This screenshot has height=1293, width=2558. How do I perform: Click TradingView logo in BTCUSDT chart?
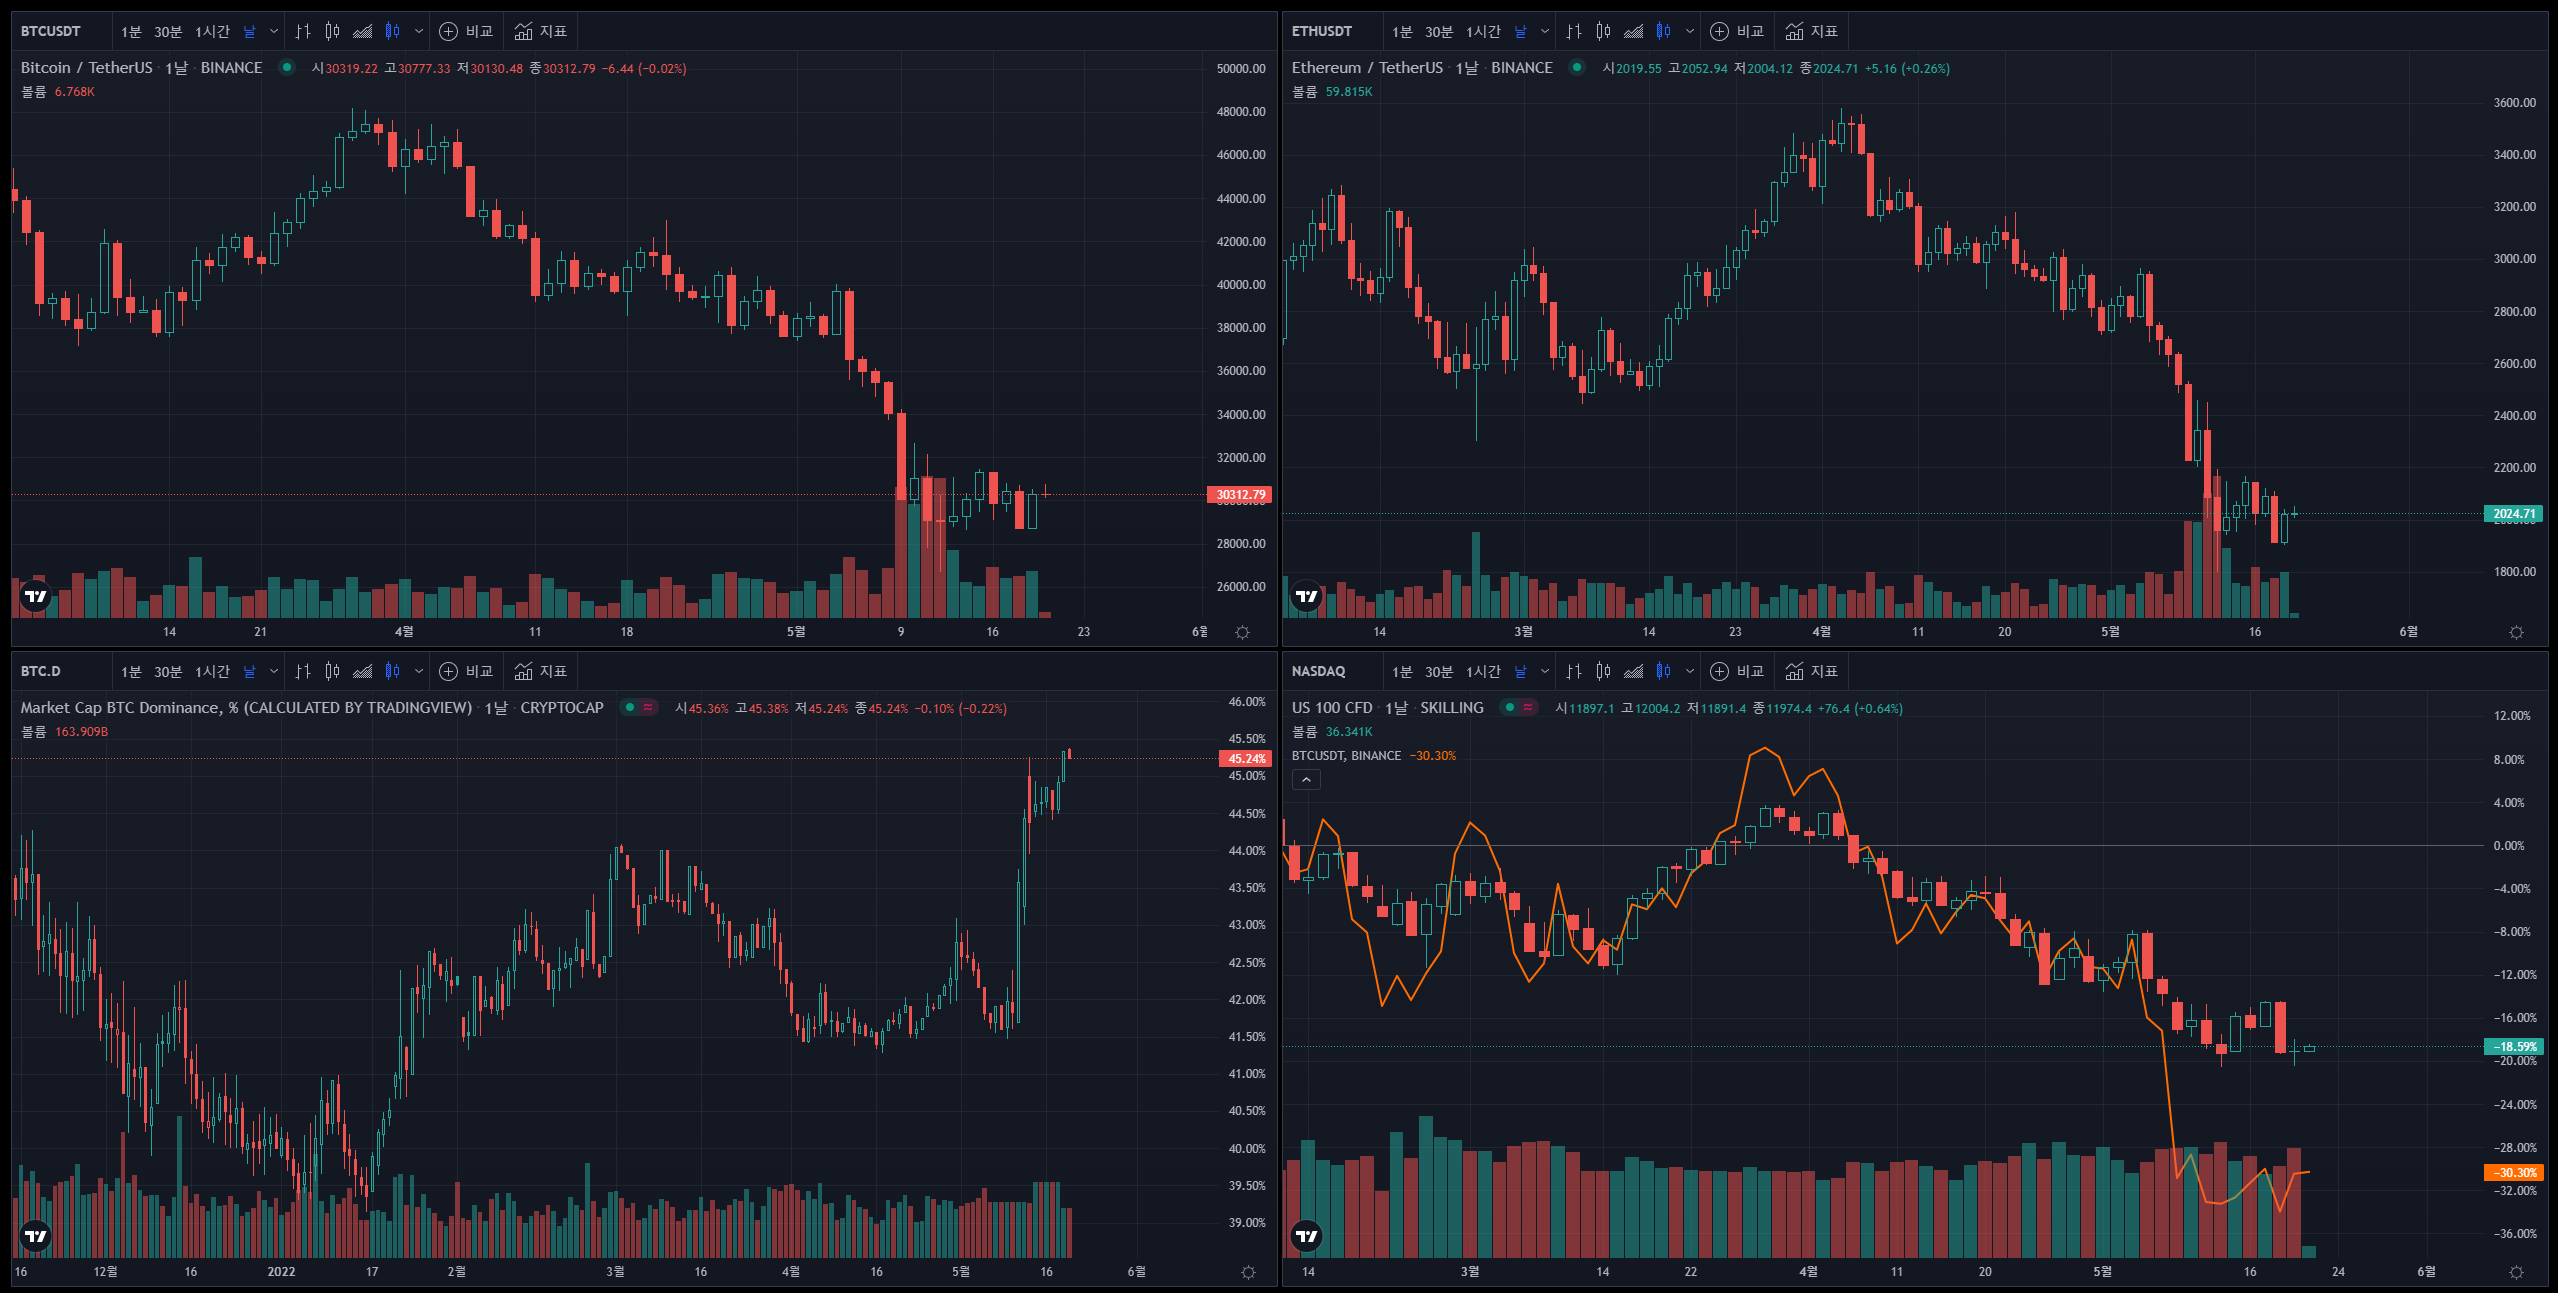[x=36, y=596]
